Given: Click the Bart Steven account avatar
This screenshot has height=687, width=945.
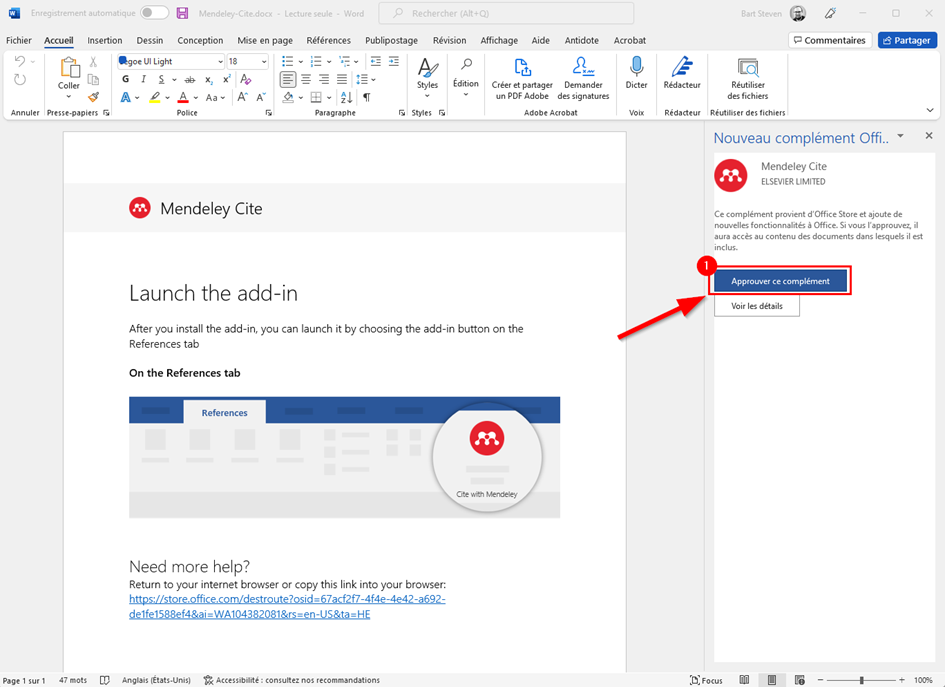Looking at the screenshot, I should coord(798,13).
